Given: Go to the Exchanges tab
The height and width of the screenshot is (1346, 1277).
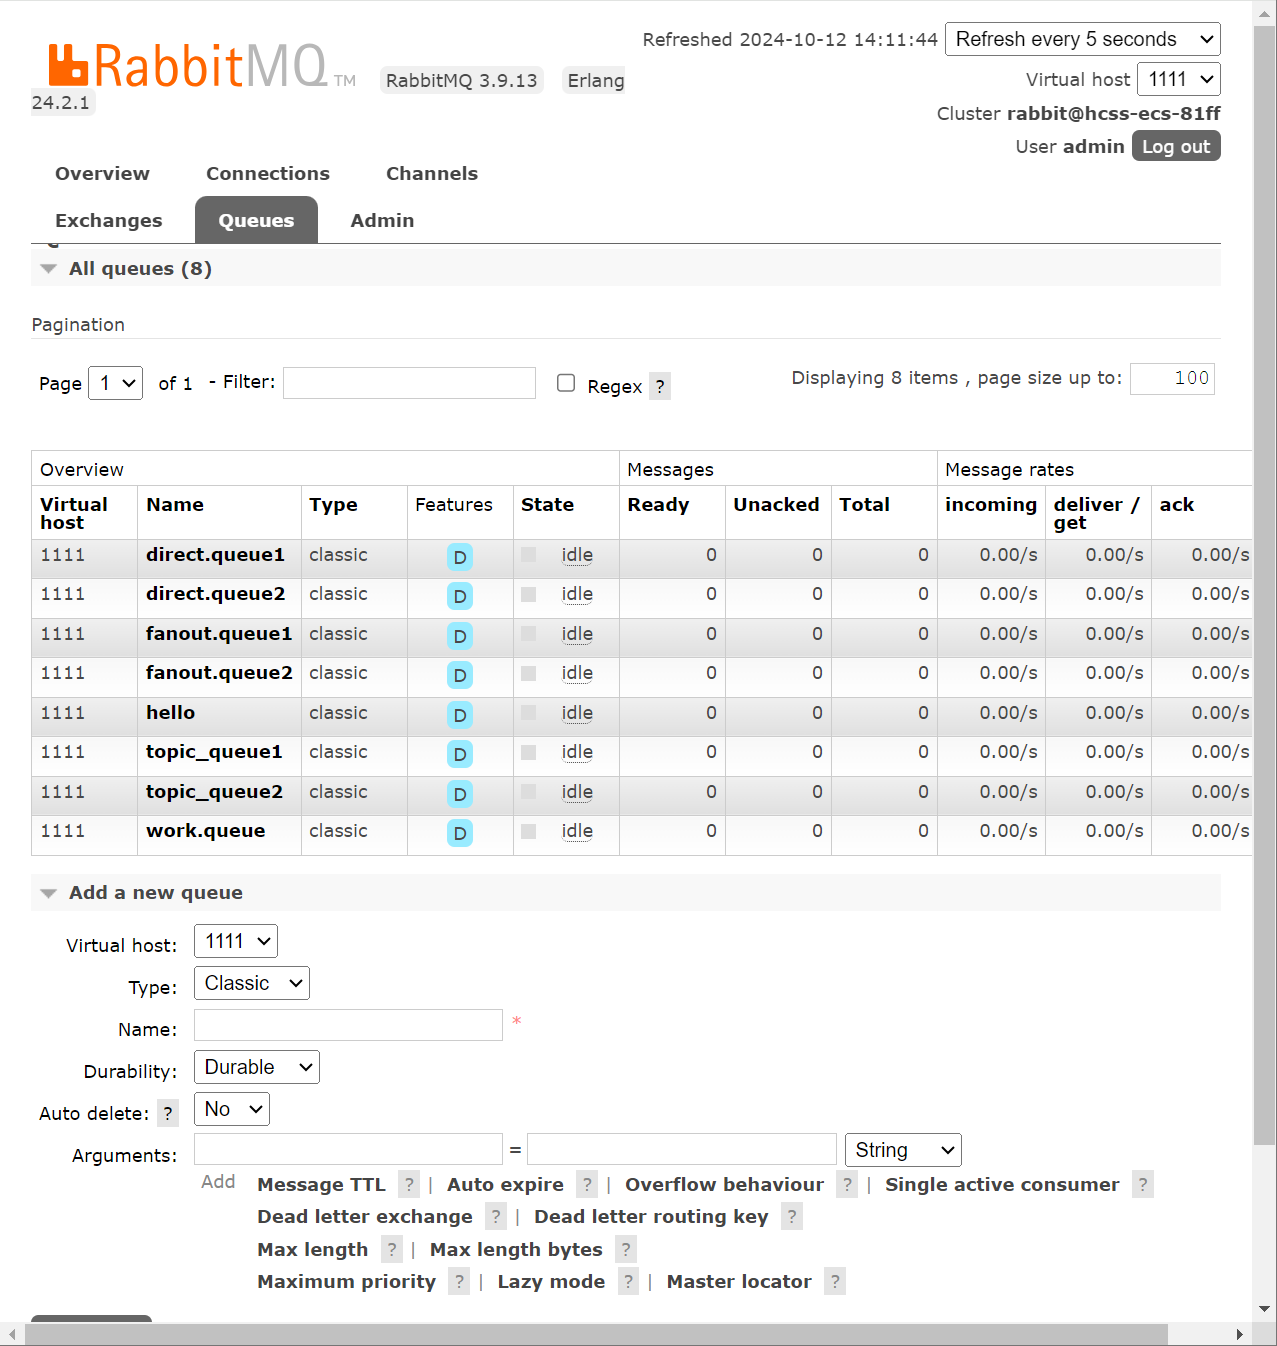Looking at the screenshot, I should point(109,221).
